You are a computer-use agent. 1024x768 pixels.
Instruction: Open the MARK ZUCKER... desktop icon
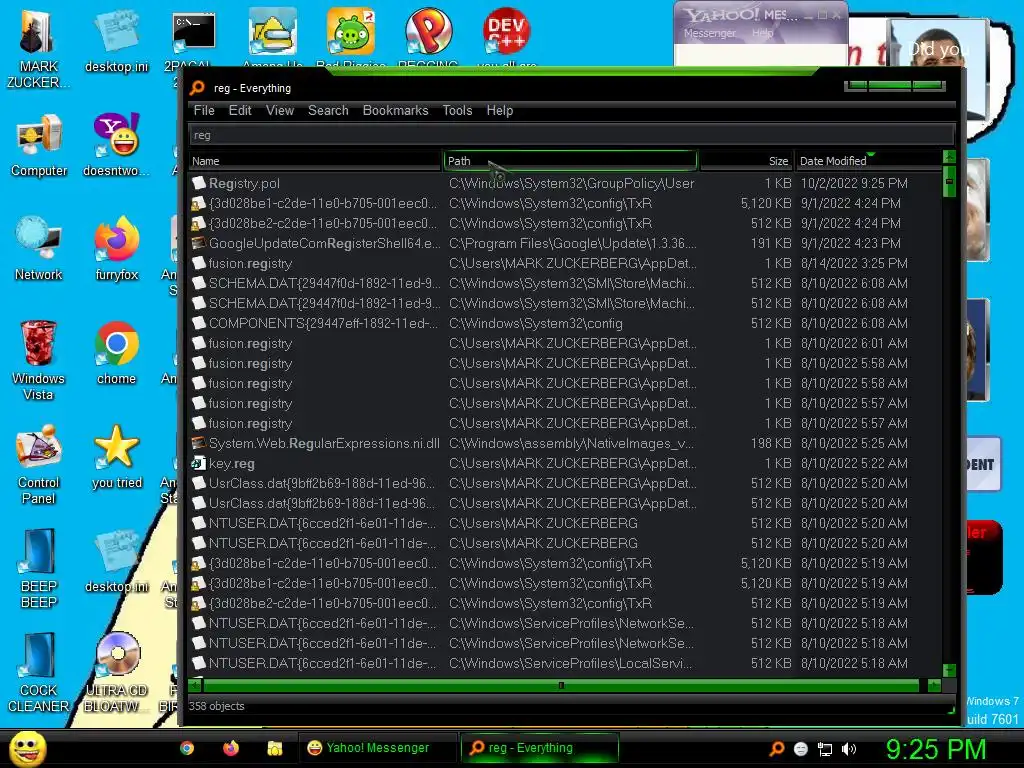pos(38,49)
